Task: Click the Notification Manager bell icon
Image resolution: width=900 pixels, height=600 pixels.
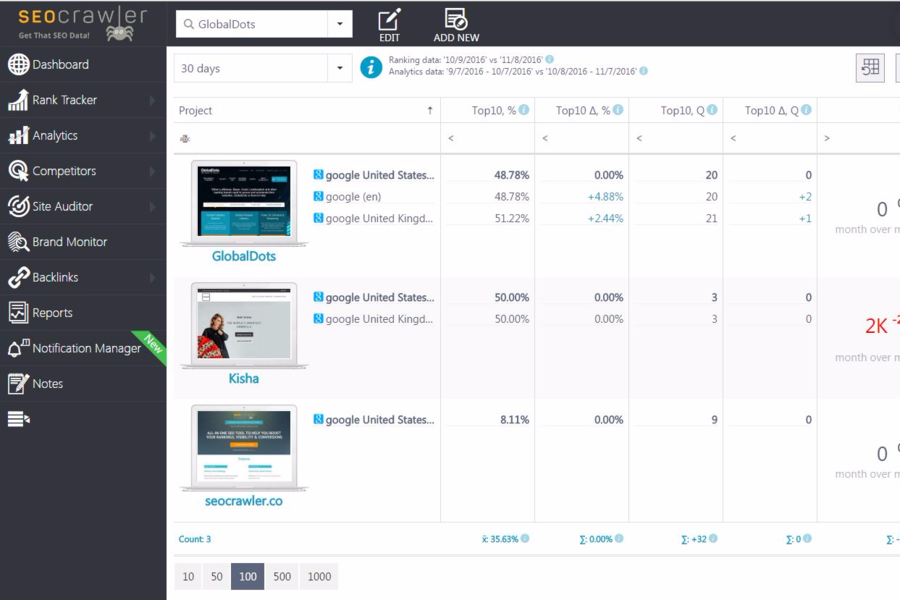Action: [18, 348]
